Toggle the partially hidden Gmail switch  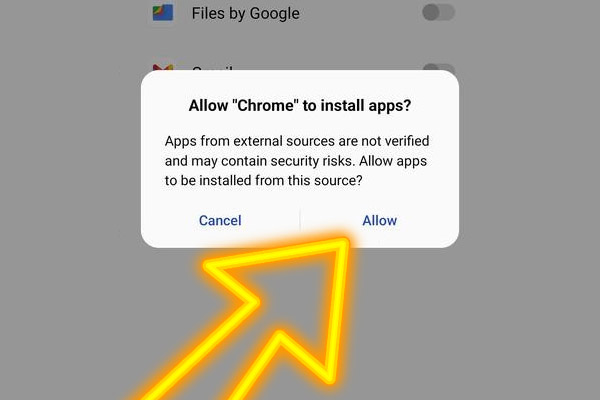pyautogui.click(x=439, y=67)
